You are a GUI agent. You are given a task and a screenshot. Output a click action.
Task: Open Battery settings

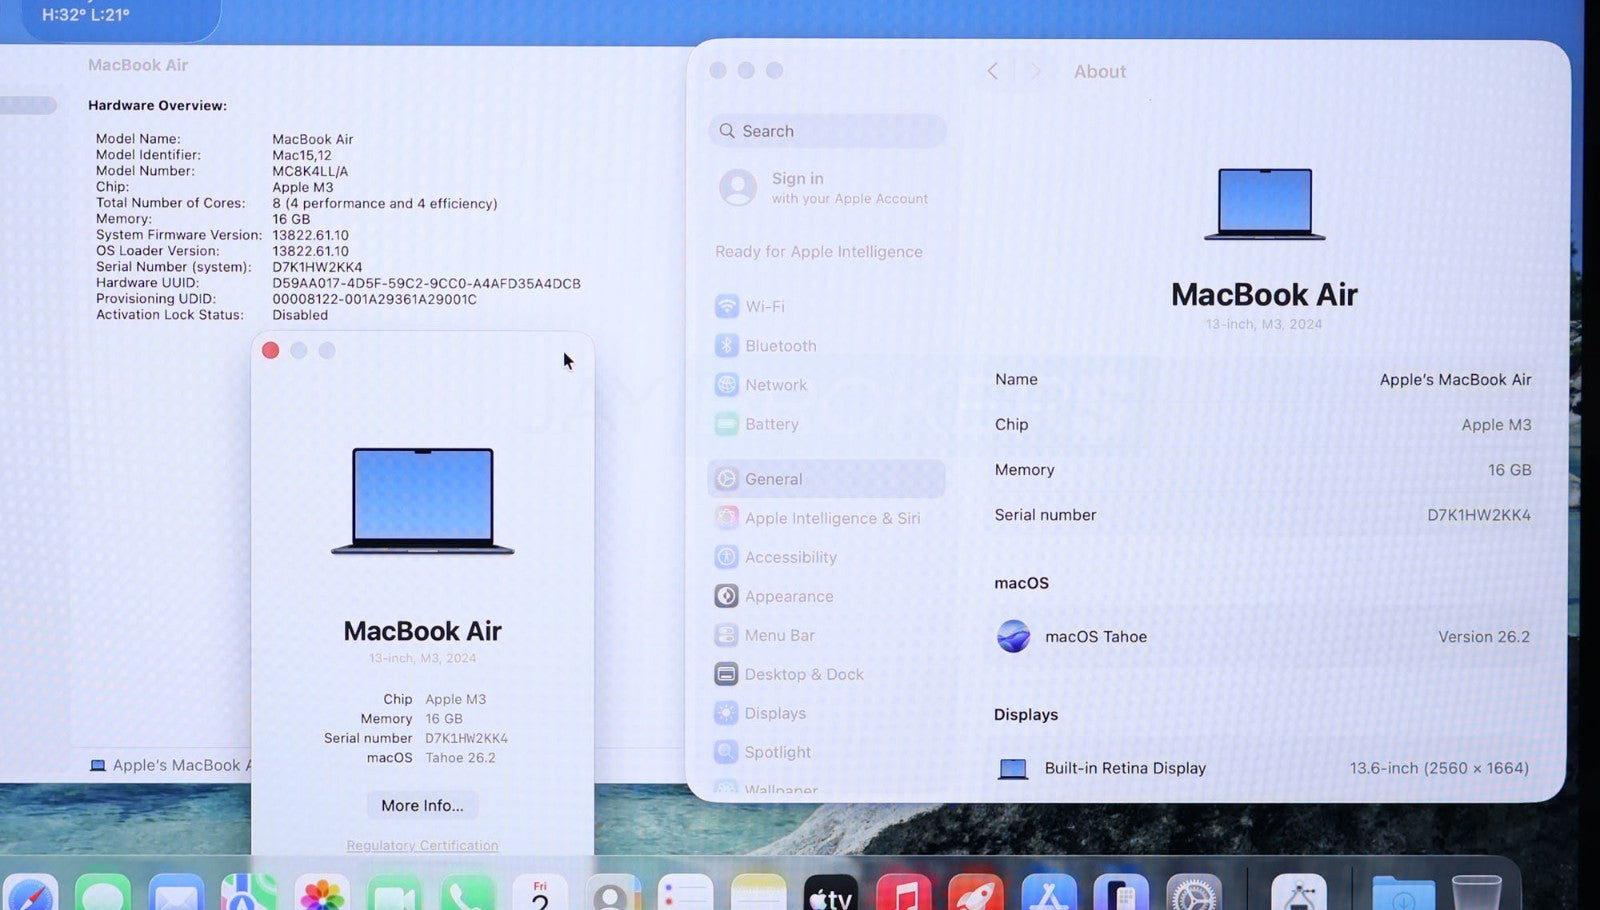click(770, 424)
